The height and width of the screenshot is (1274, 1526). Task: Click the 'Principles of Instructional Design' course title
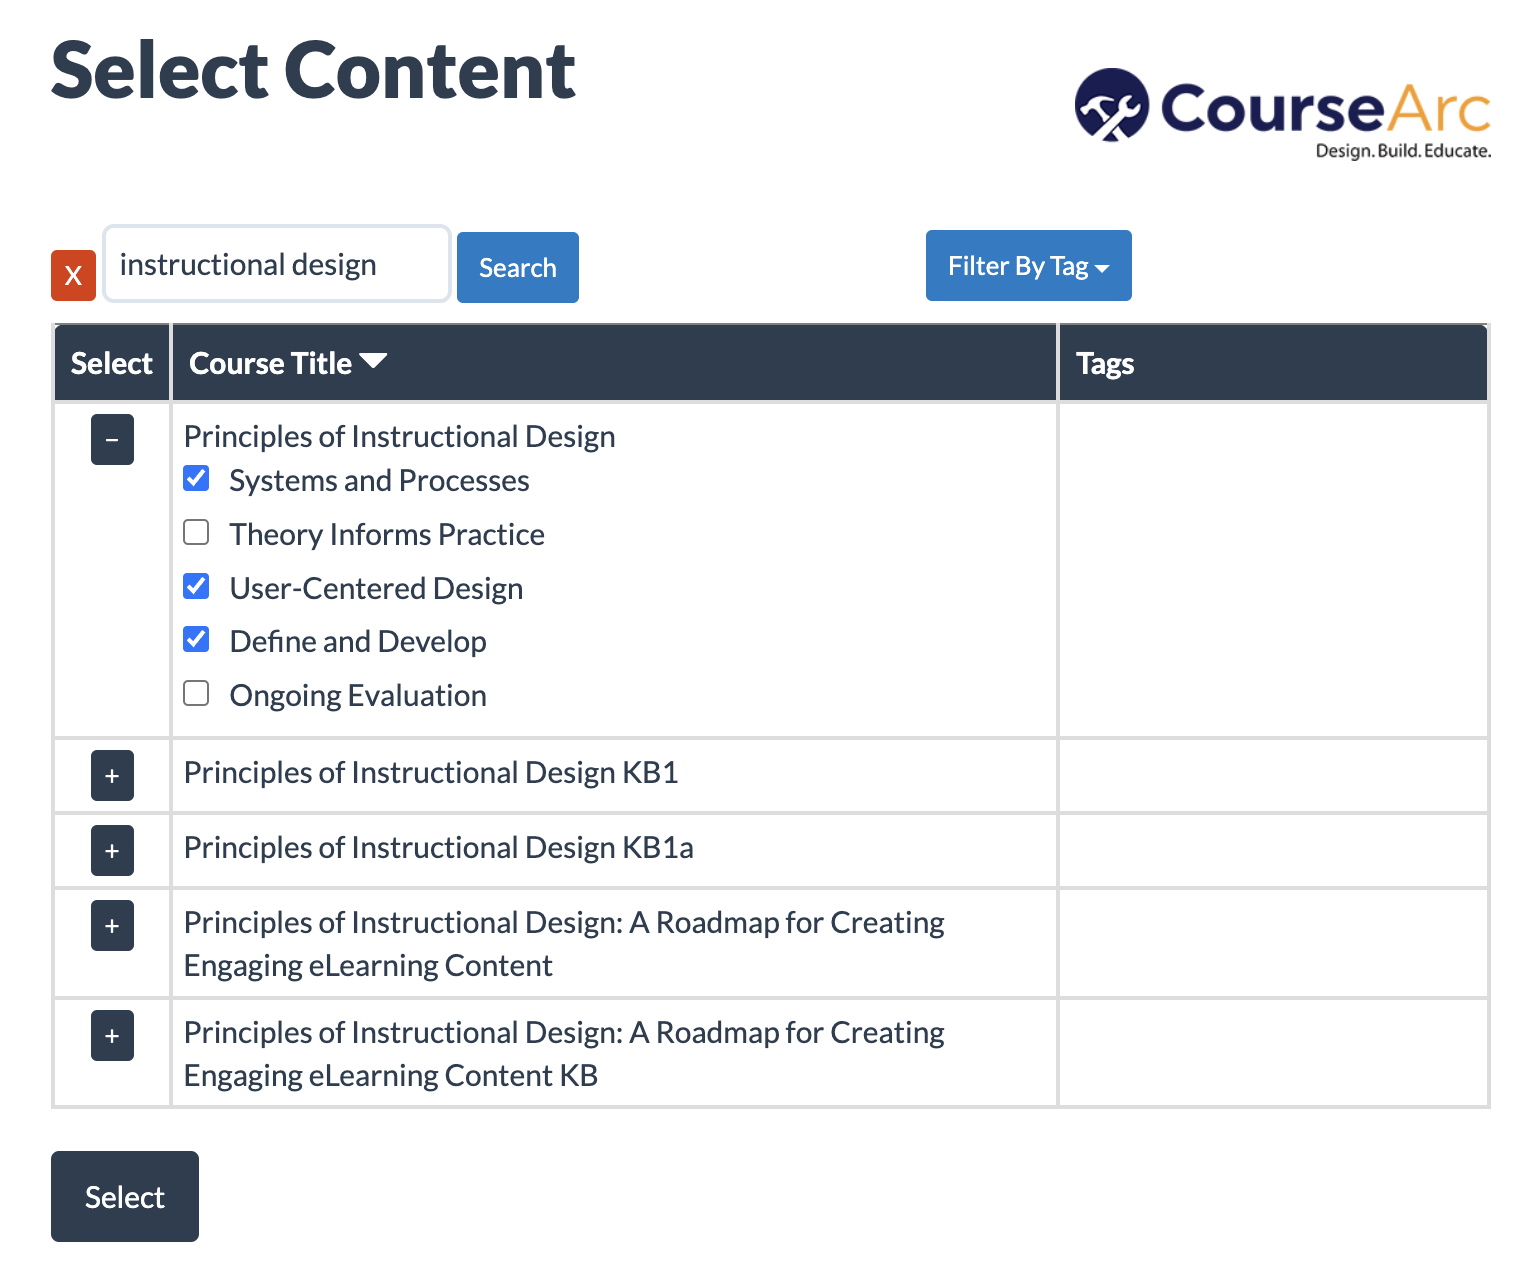(x=399, y=437)
